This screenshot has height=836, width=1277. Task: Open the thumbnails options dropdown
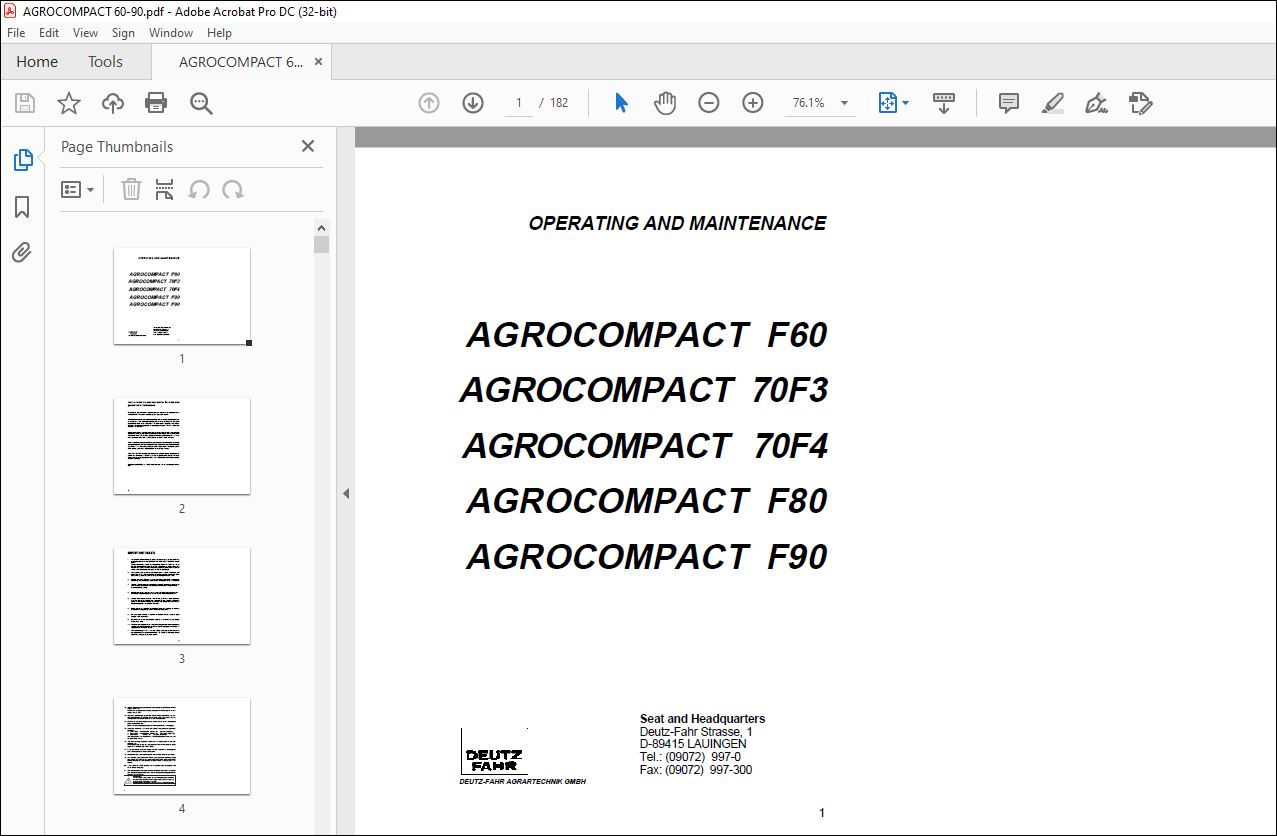pos(78,189)
